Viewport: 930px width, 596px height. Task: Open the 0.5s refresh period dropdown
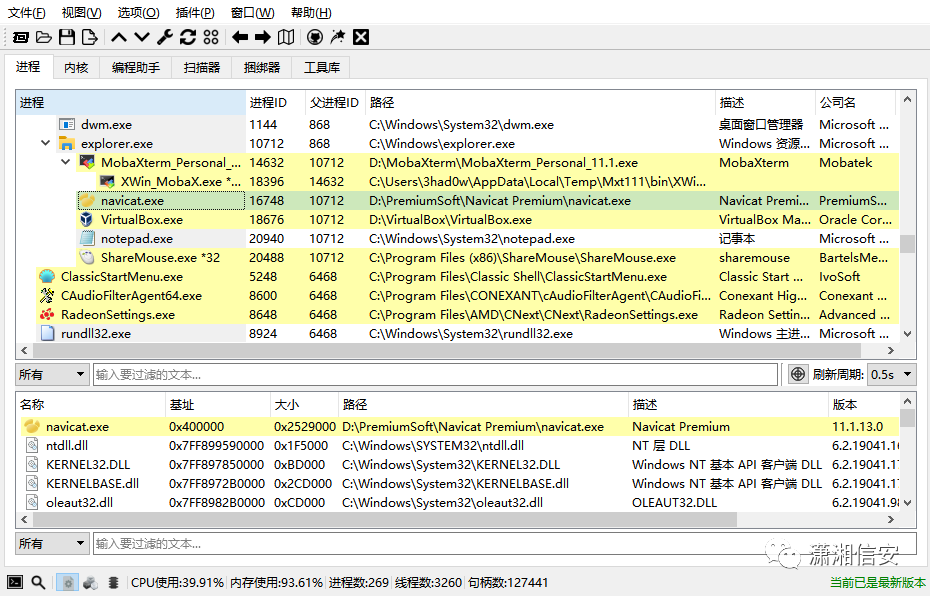click(891, 374)
